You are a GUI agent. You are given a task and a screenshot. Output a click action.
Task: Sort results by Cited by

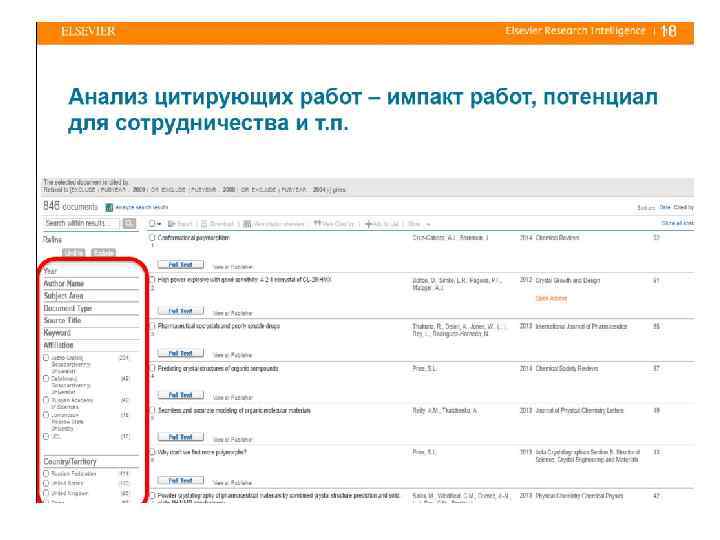tap(683, 208)
